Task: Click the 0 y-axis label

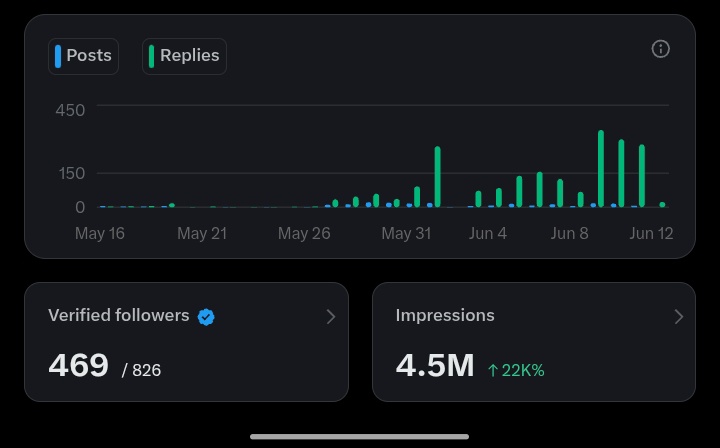Action: pyautogui.click(x=80, y=207)
